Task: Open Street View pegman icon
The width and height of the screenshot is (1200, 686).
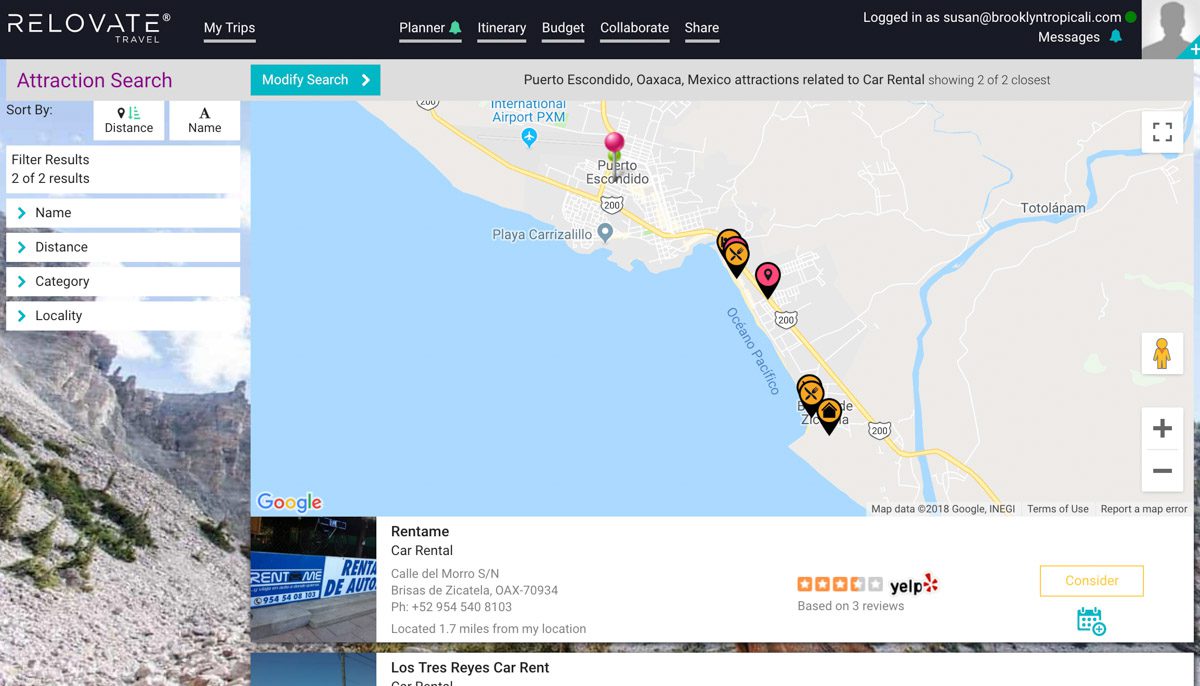Action: tap(1162, 354)
